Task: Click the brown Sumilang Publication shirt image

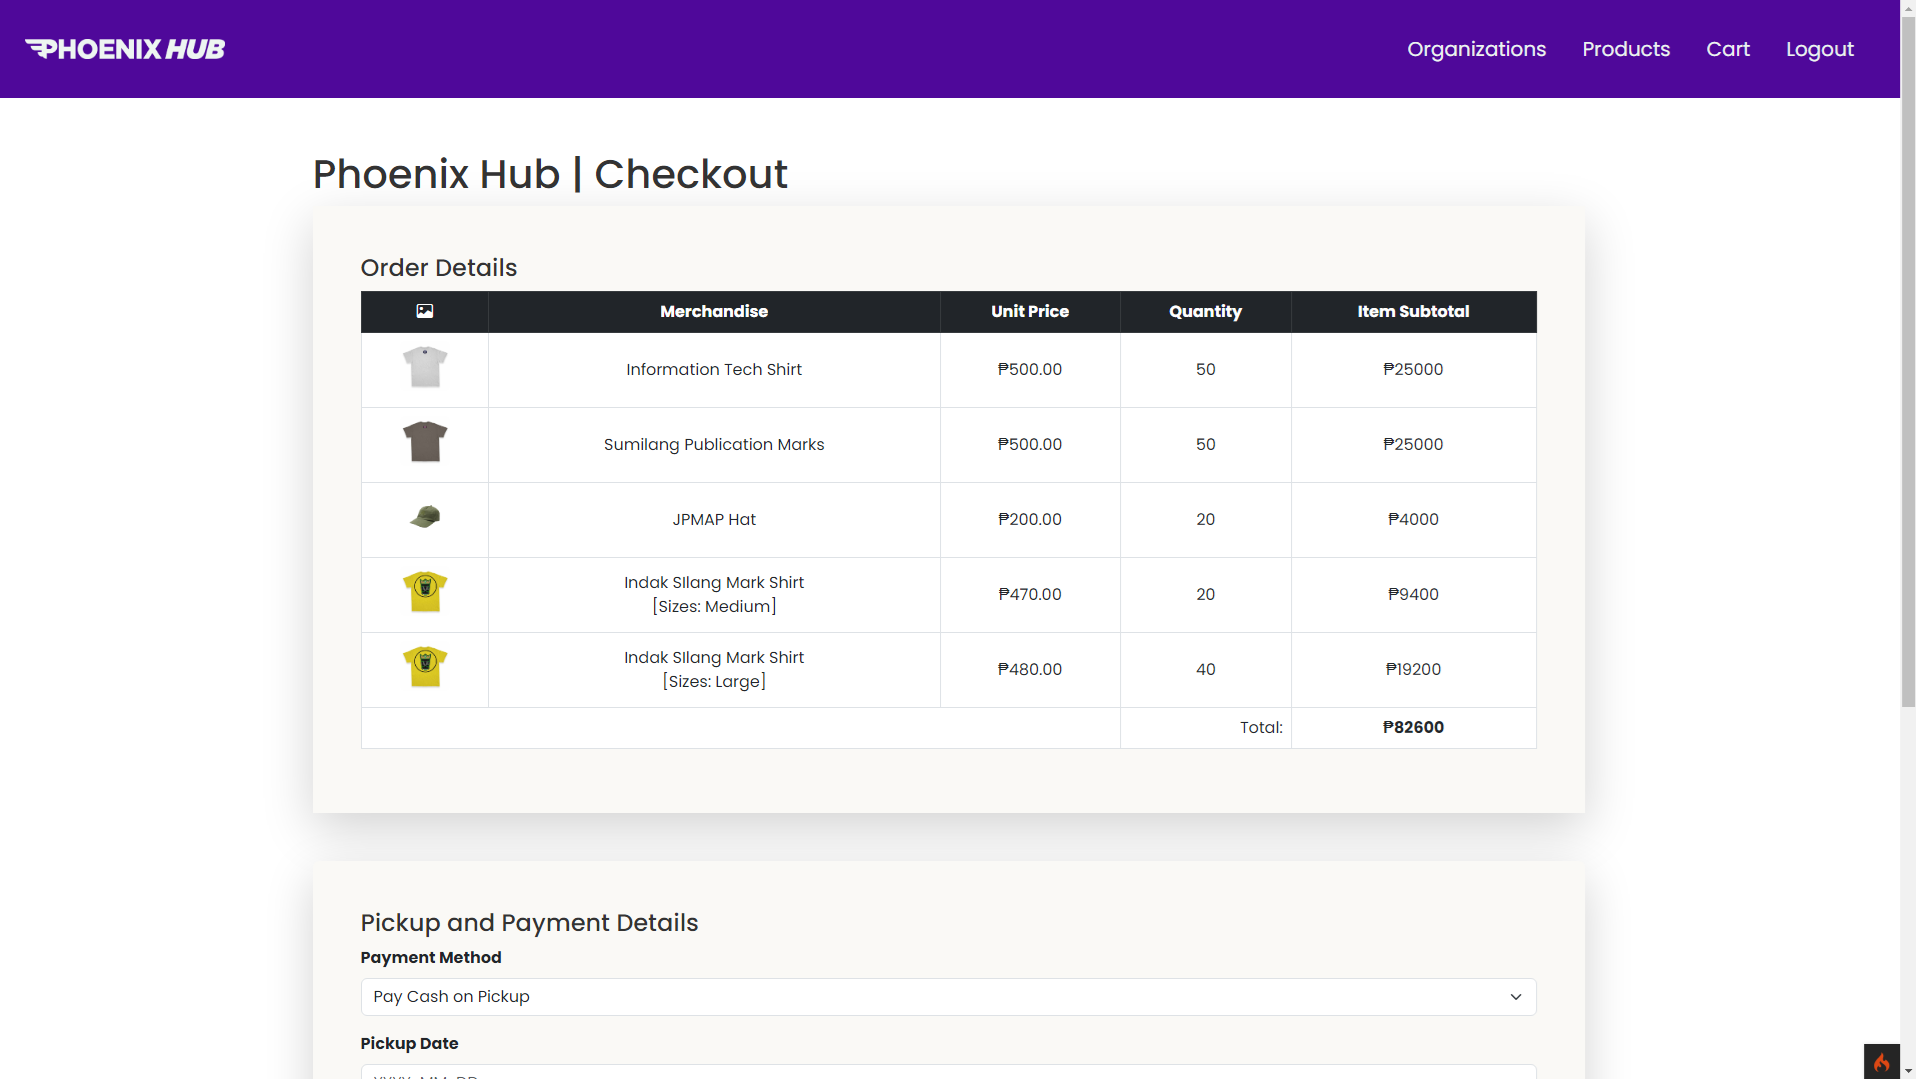Action: coord(425,442)
